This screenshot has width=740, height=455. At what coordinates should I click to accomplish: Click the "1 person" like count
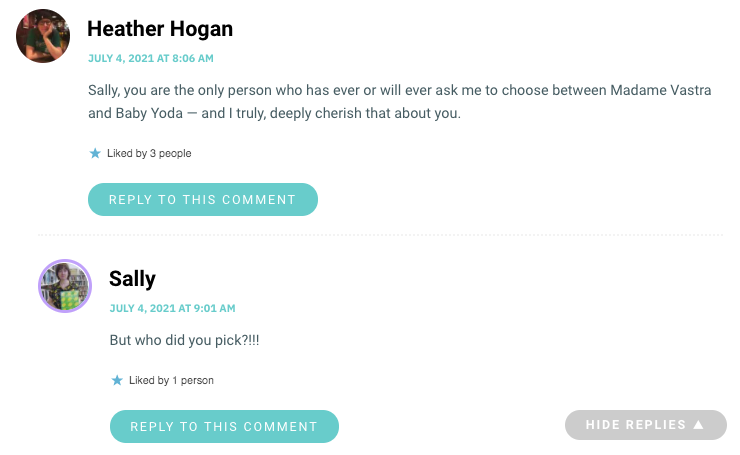193,380
